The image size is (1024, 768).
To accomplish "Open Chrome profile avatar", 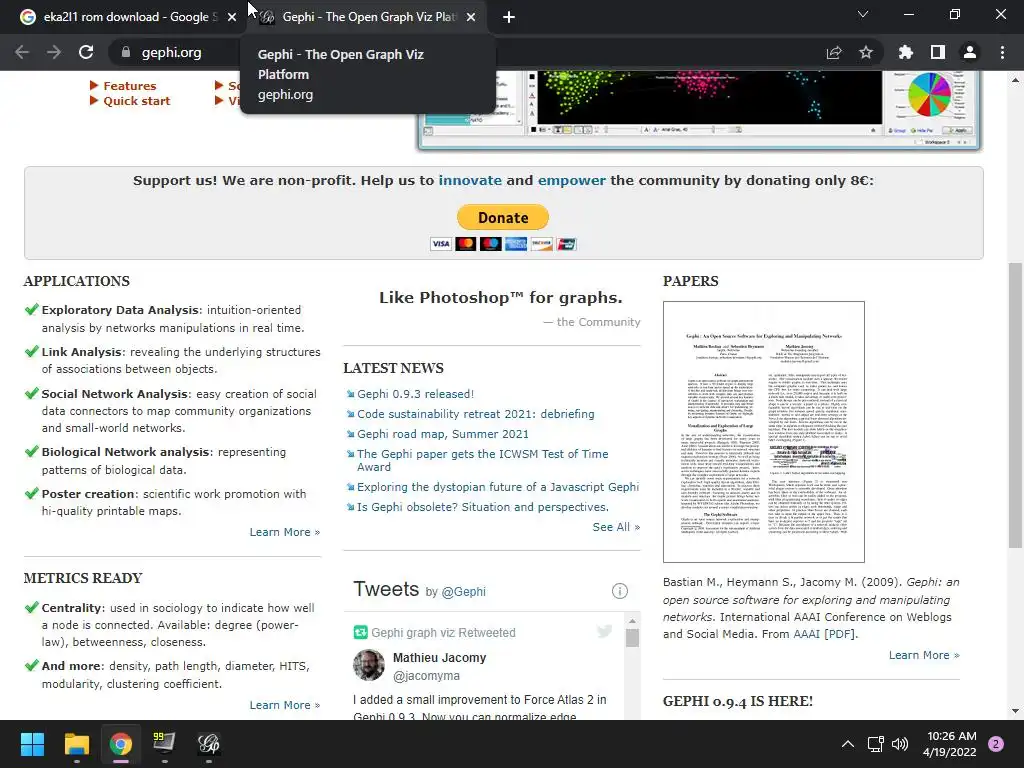I will 970,52.
